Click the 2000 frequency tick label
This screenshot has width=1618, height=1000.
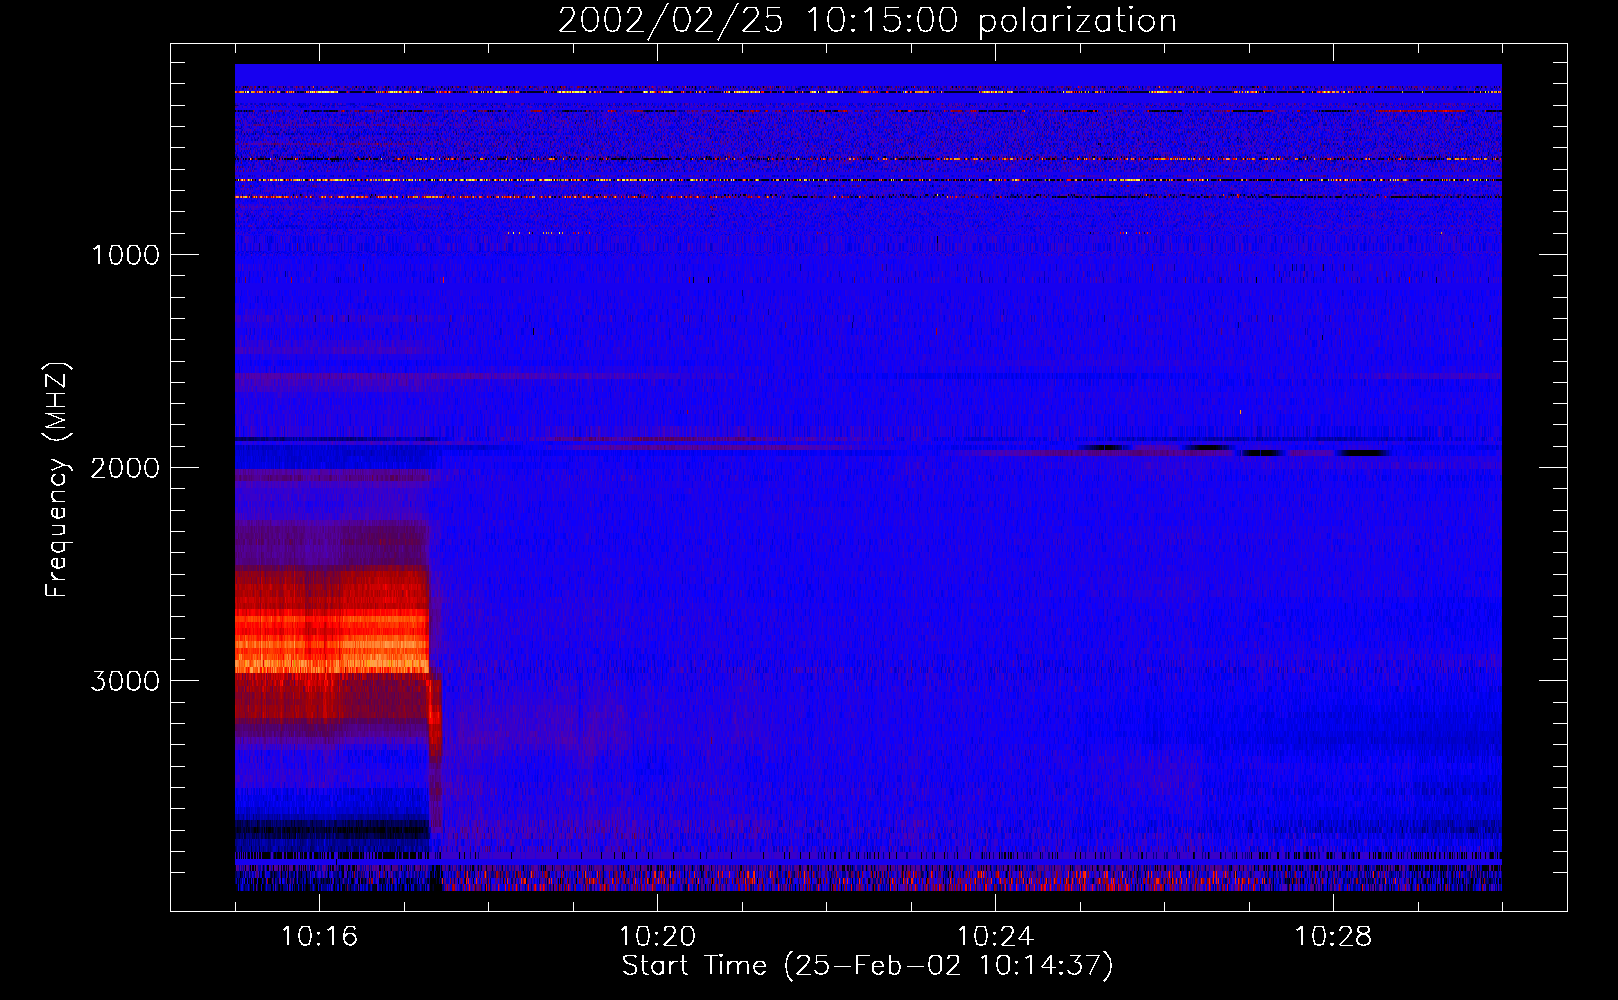125,468
